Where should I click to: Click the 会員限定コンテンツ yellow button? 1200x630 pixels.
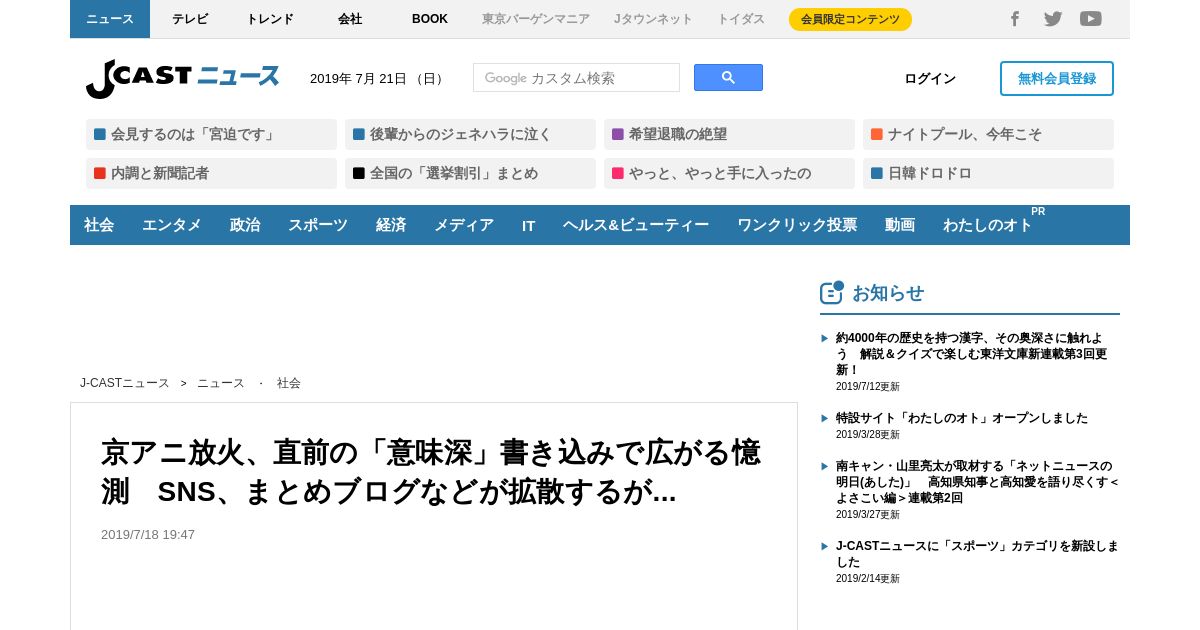850,19
